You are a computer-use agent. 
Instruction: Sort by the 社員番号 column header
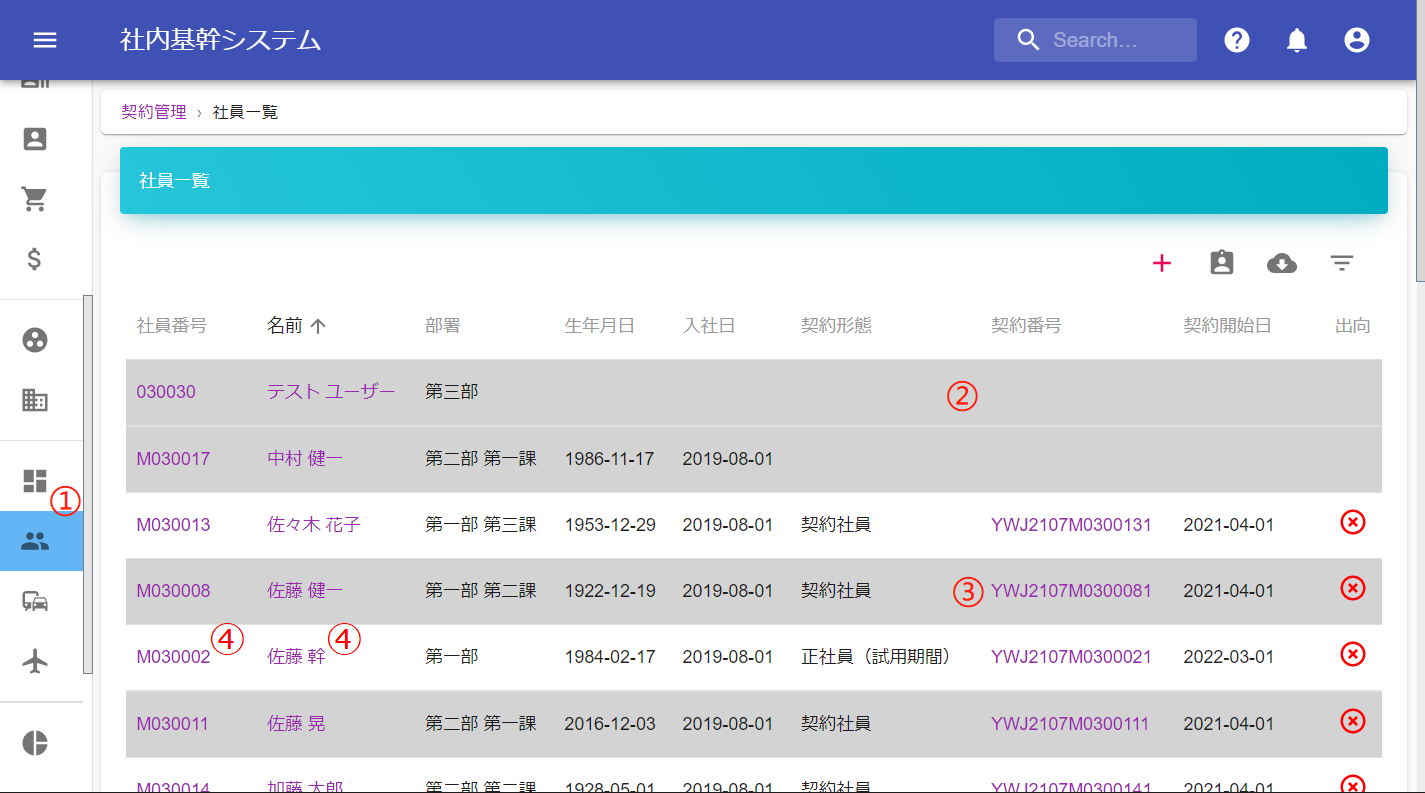pyautogui.click(x=171, y=325)
